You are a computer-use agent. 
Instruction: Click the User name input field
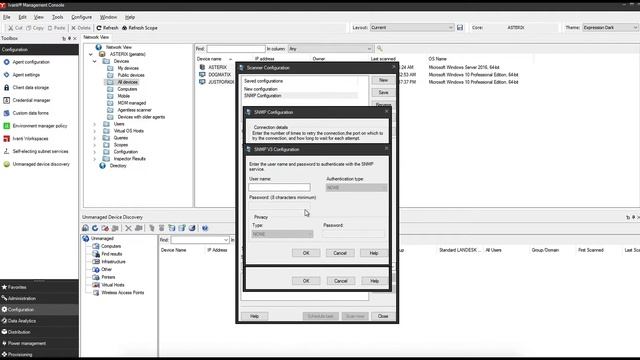click(280, 187)
